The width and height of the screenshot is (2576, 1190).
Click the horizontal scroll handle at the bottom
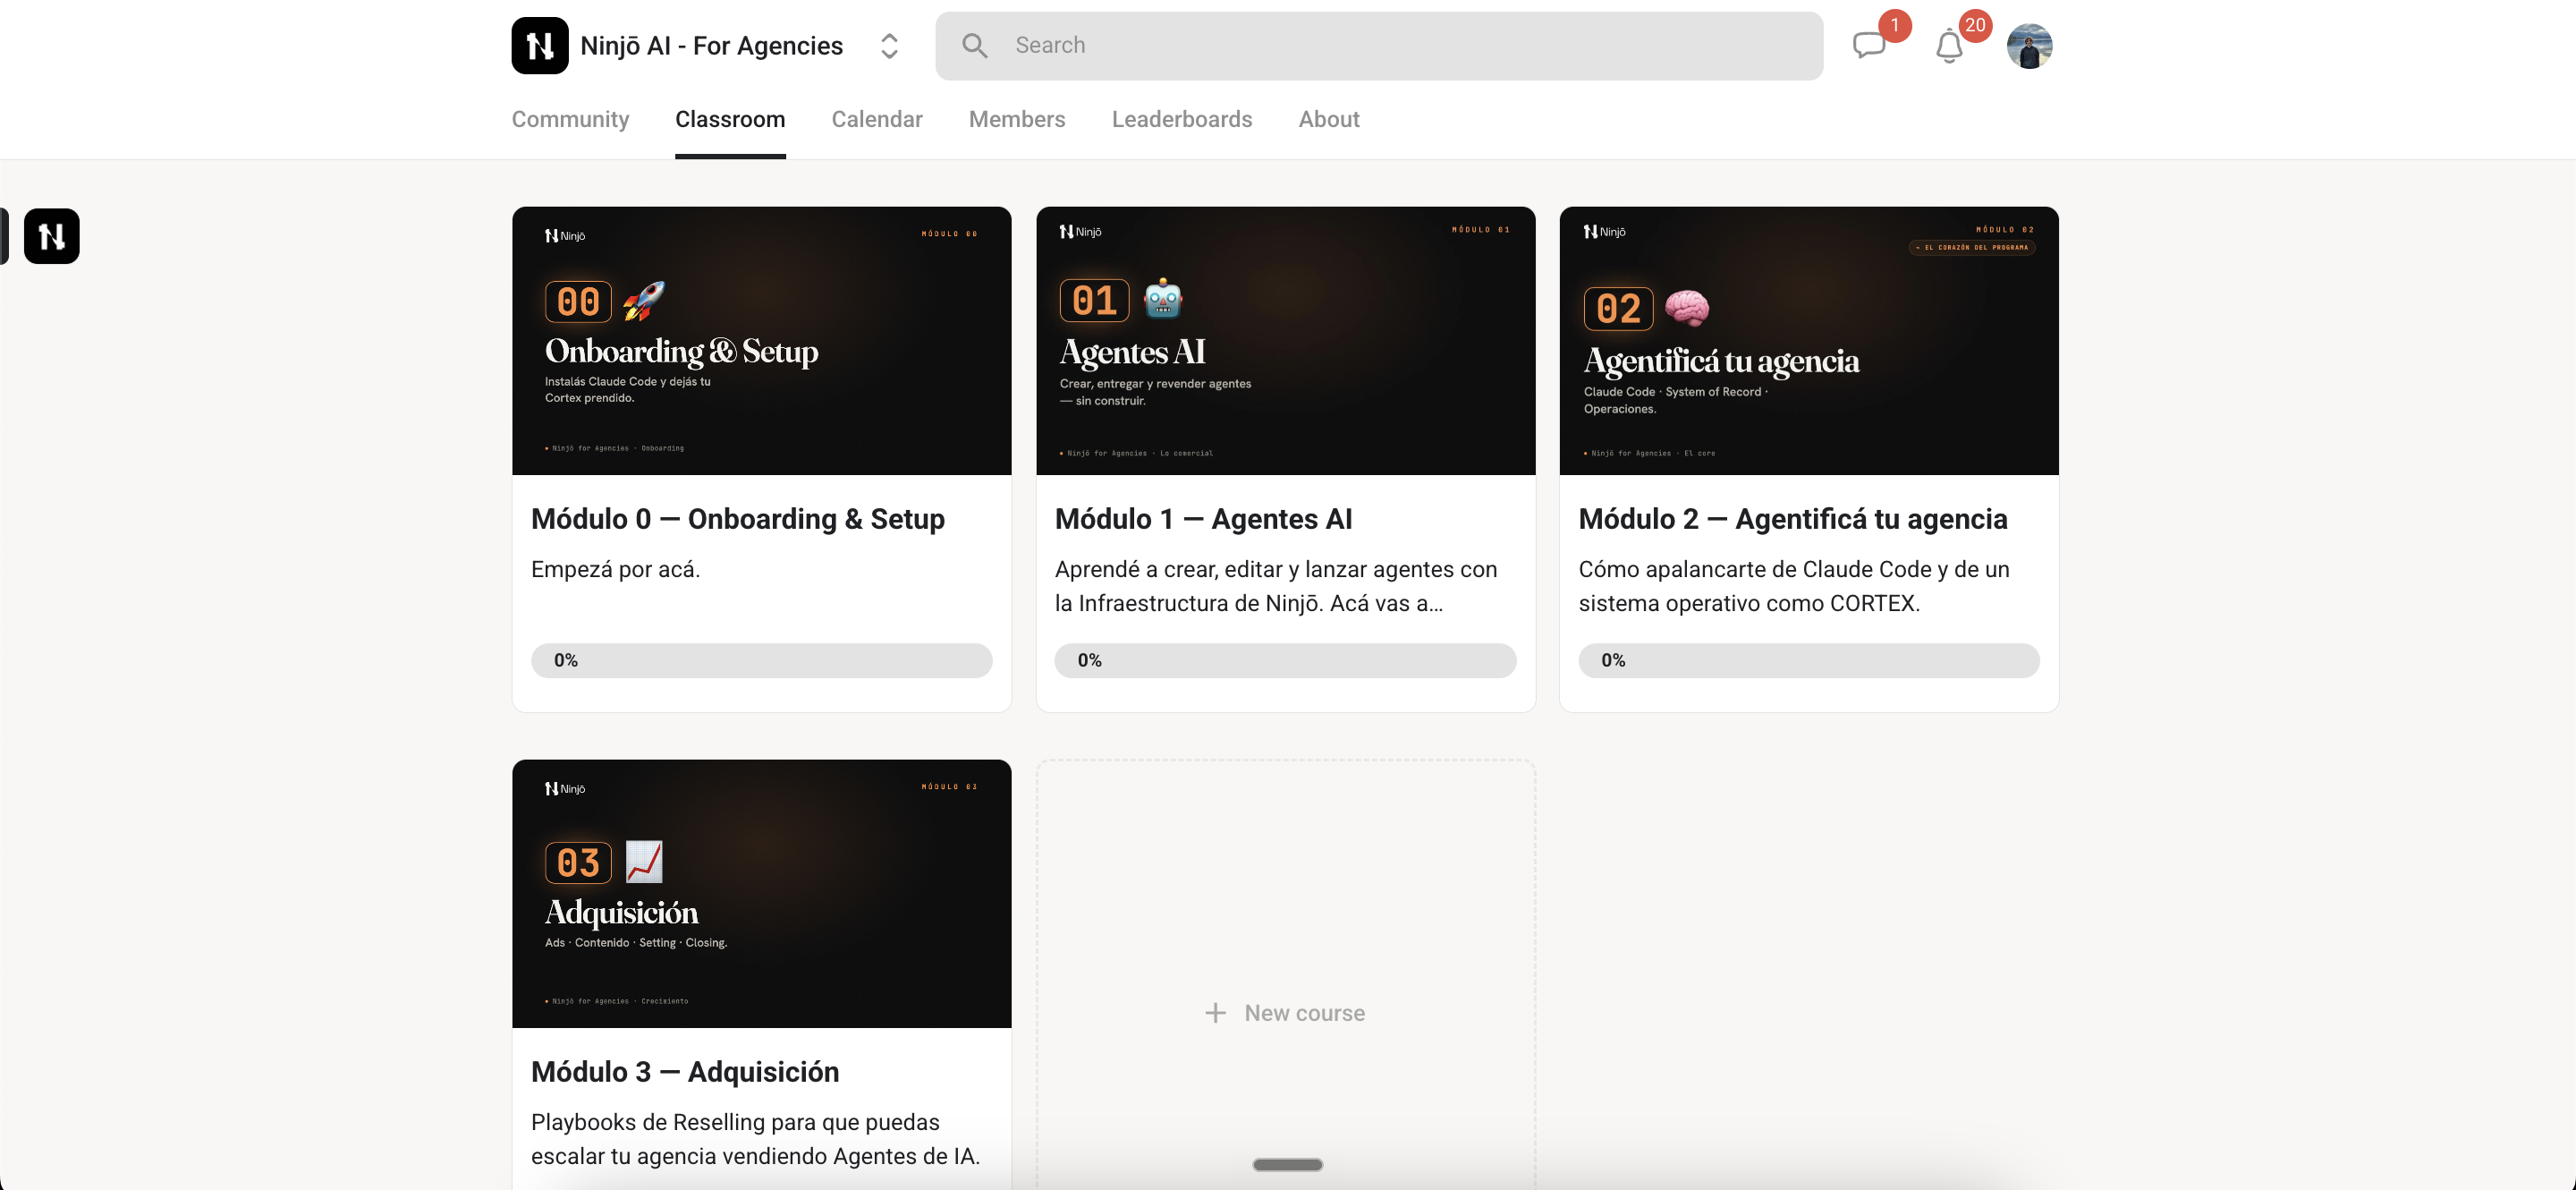click(x=1288, y=1164)
